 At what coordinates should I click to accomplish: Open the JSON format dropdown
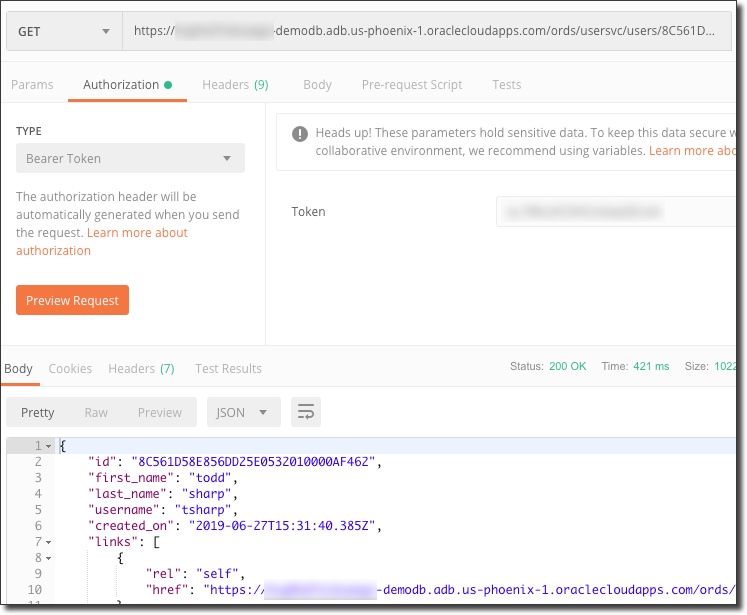(243, 413)
